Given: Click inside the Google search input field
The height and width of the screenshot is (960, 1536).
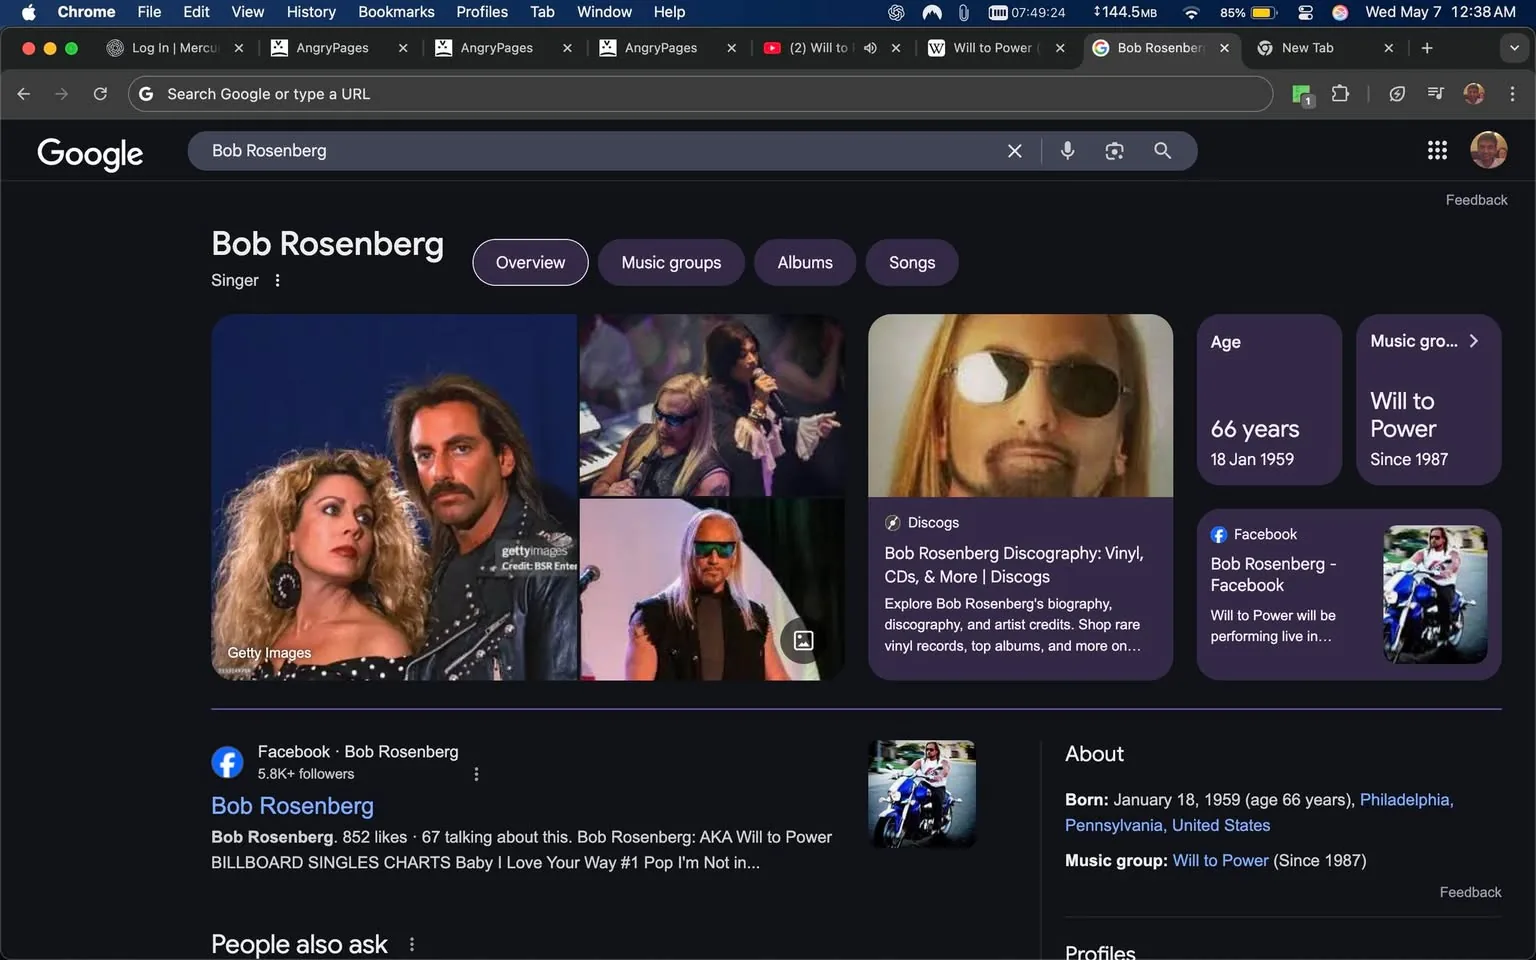Looking at the screenshot, I should click(600, 150).
